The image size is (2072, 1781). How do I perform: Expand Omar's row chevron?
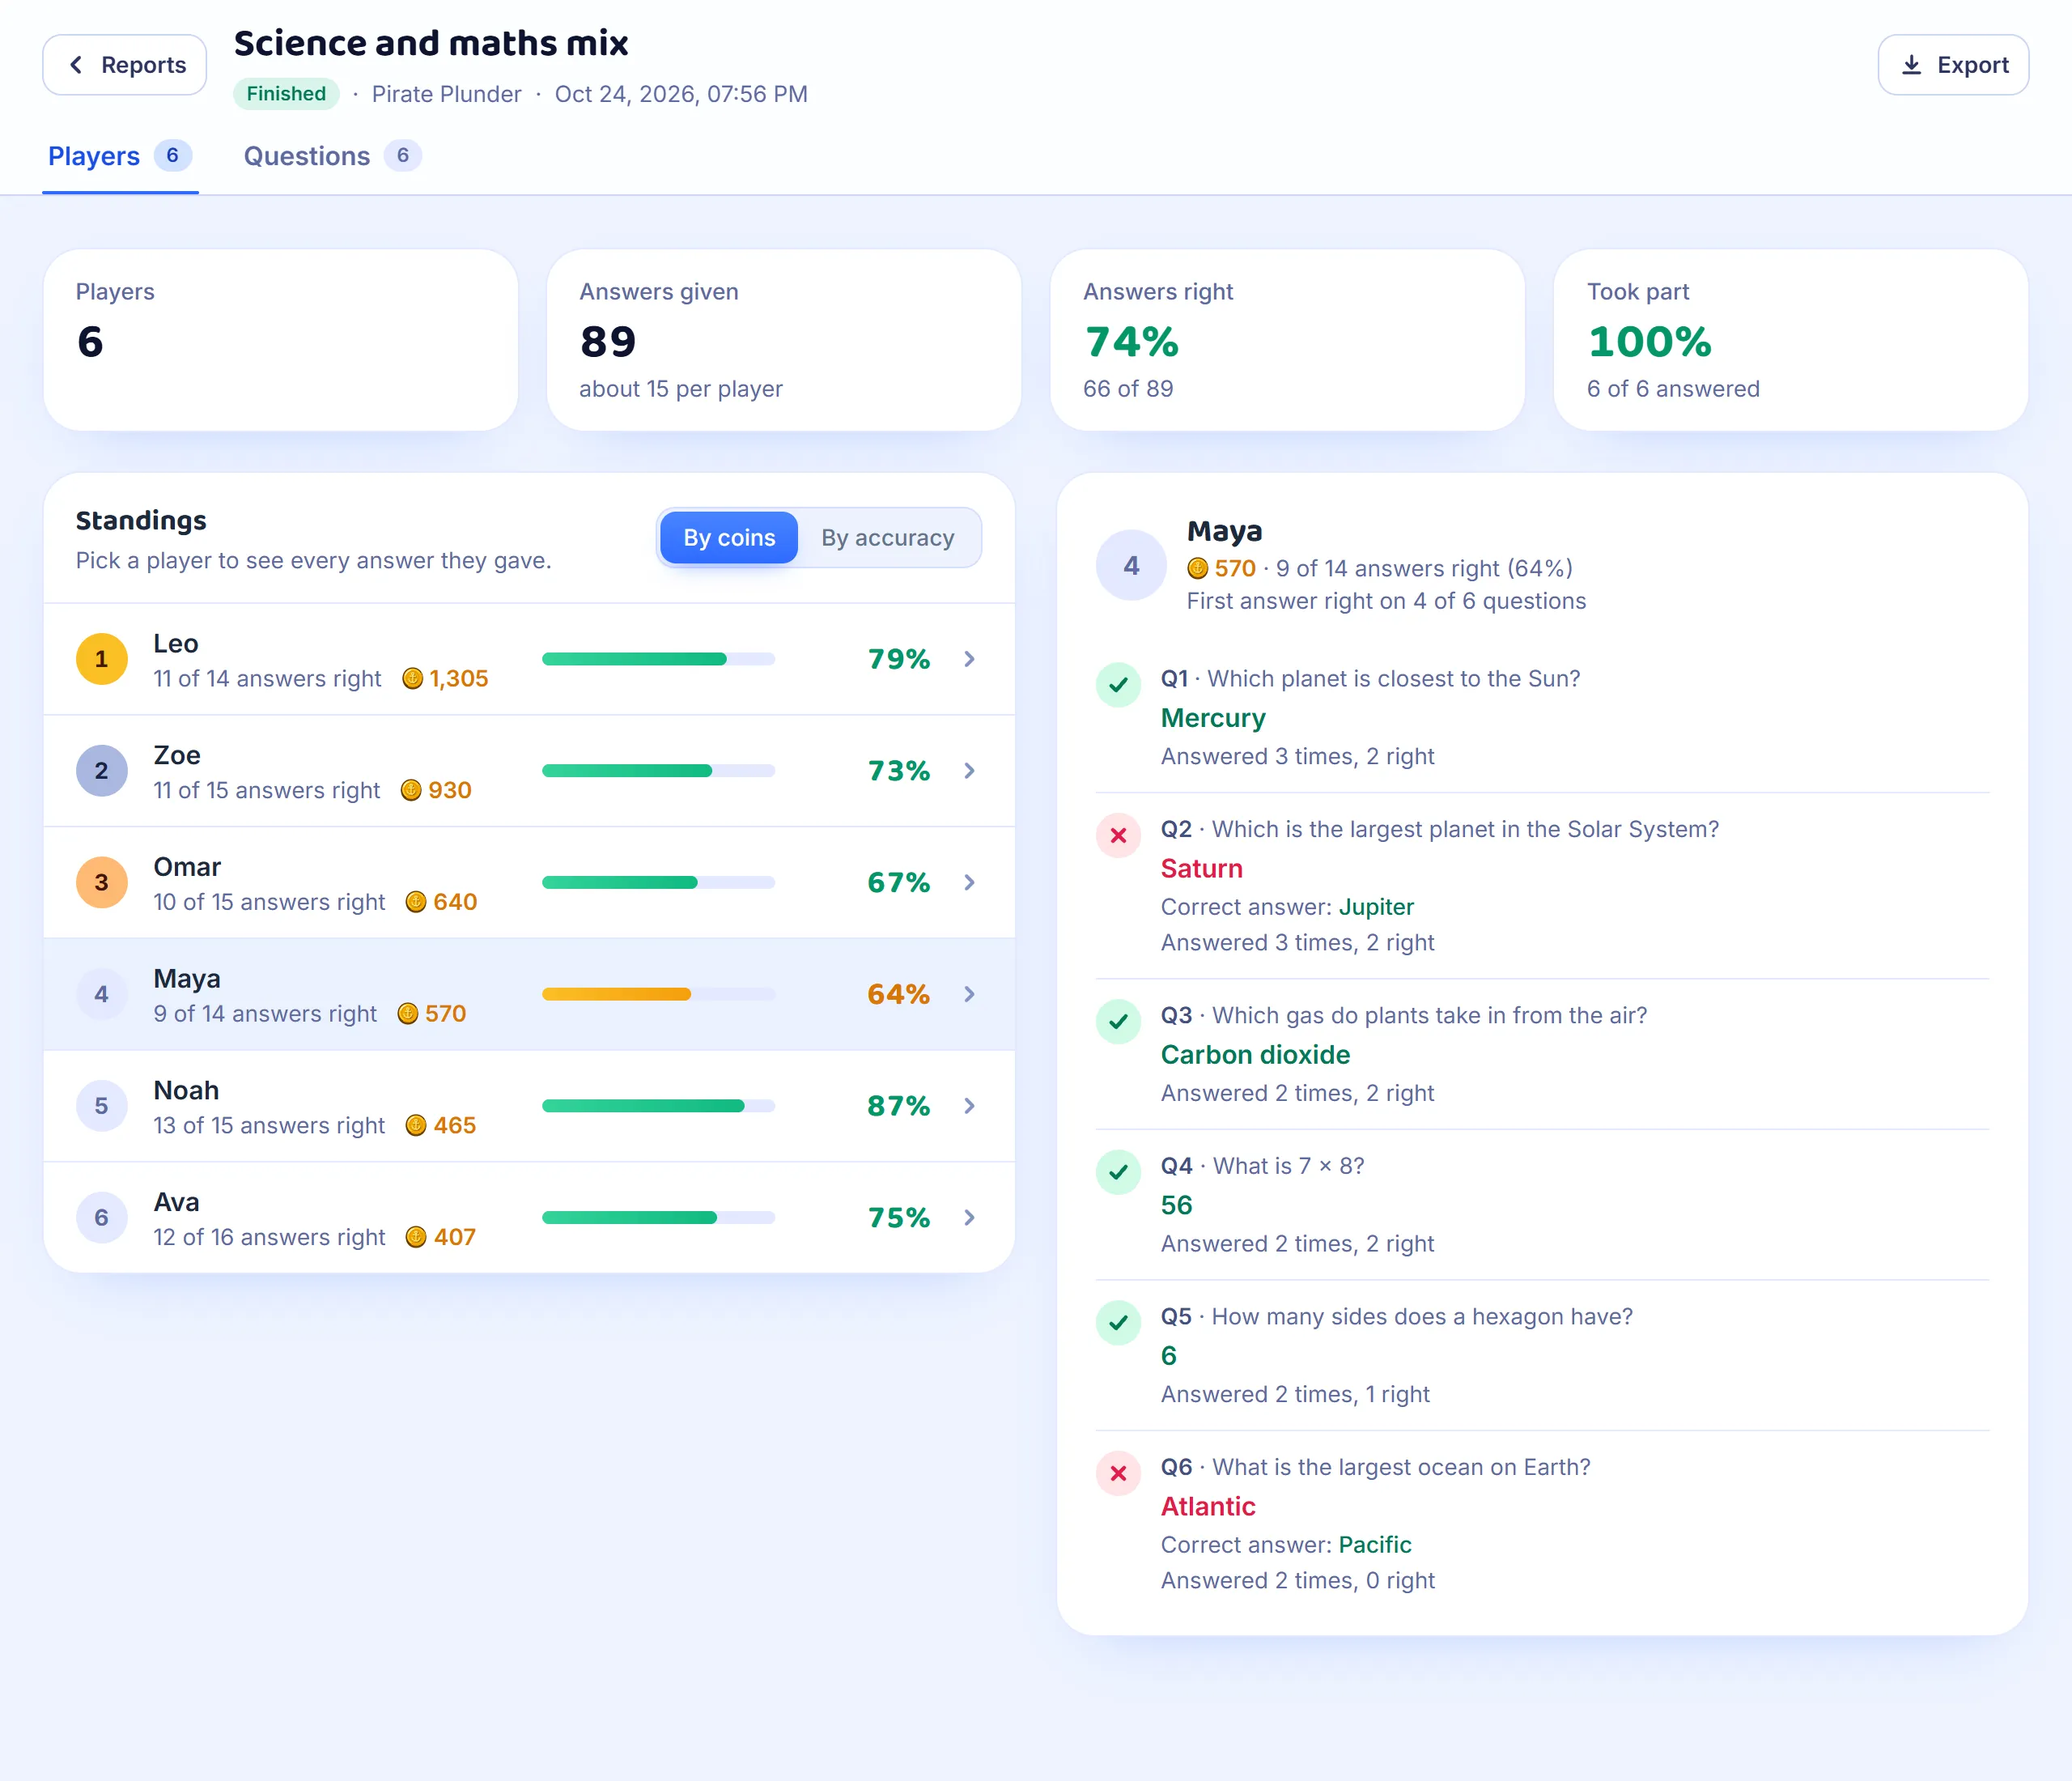pos(969,883)
